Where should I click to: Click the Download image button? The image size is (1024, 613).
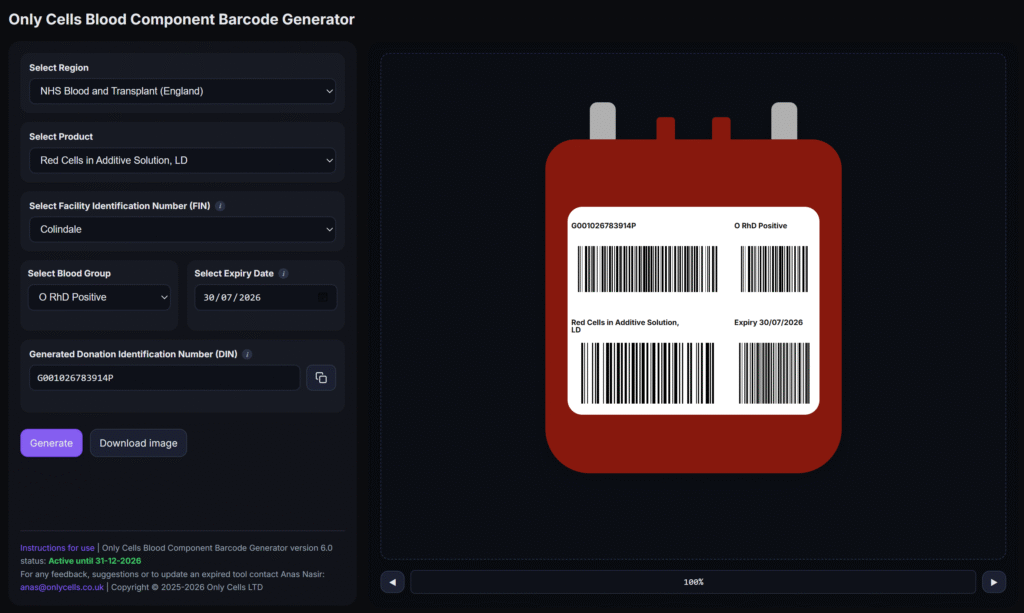138,443
